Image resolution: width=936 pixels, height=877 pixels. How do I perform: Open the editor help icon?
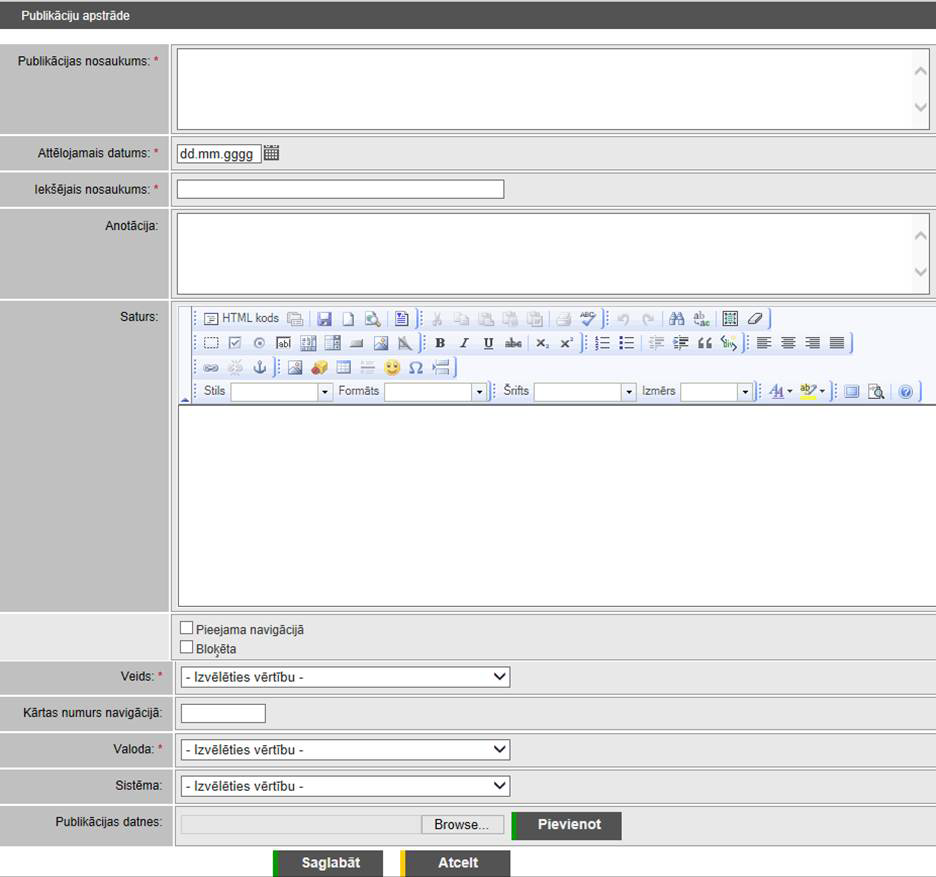pos(905,392)
